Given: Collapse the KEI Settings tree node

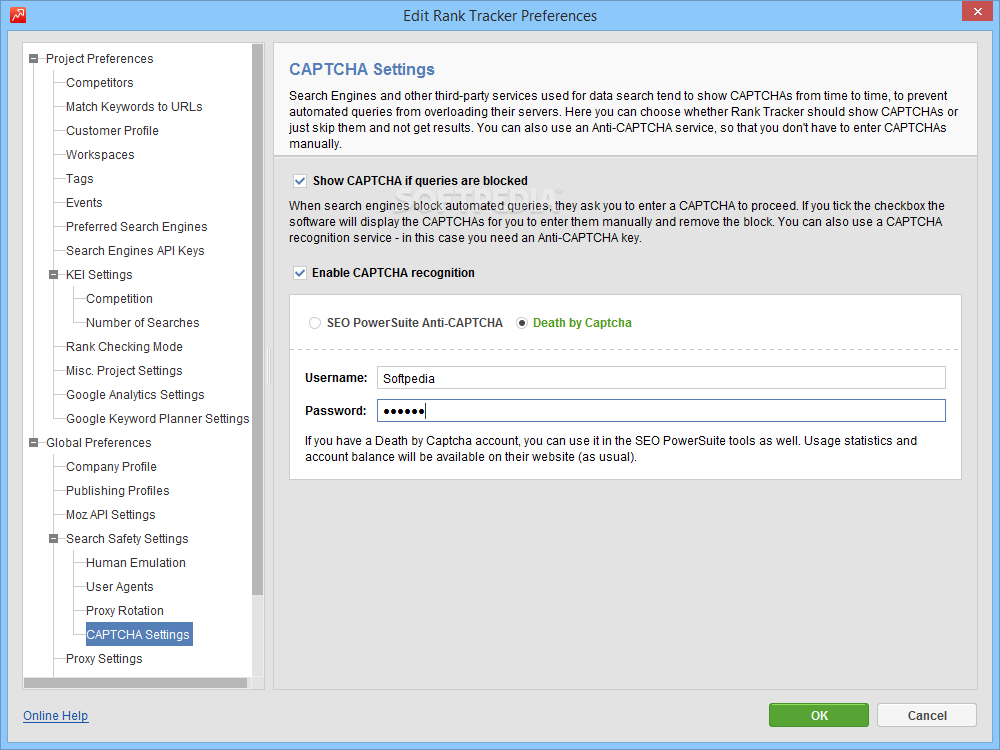Looking at the screenshot, I should pyautogui.click(x=54, y=275).
